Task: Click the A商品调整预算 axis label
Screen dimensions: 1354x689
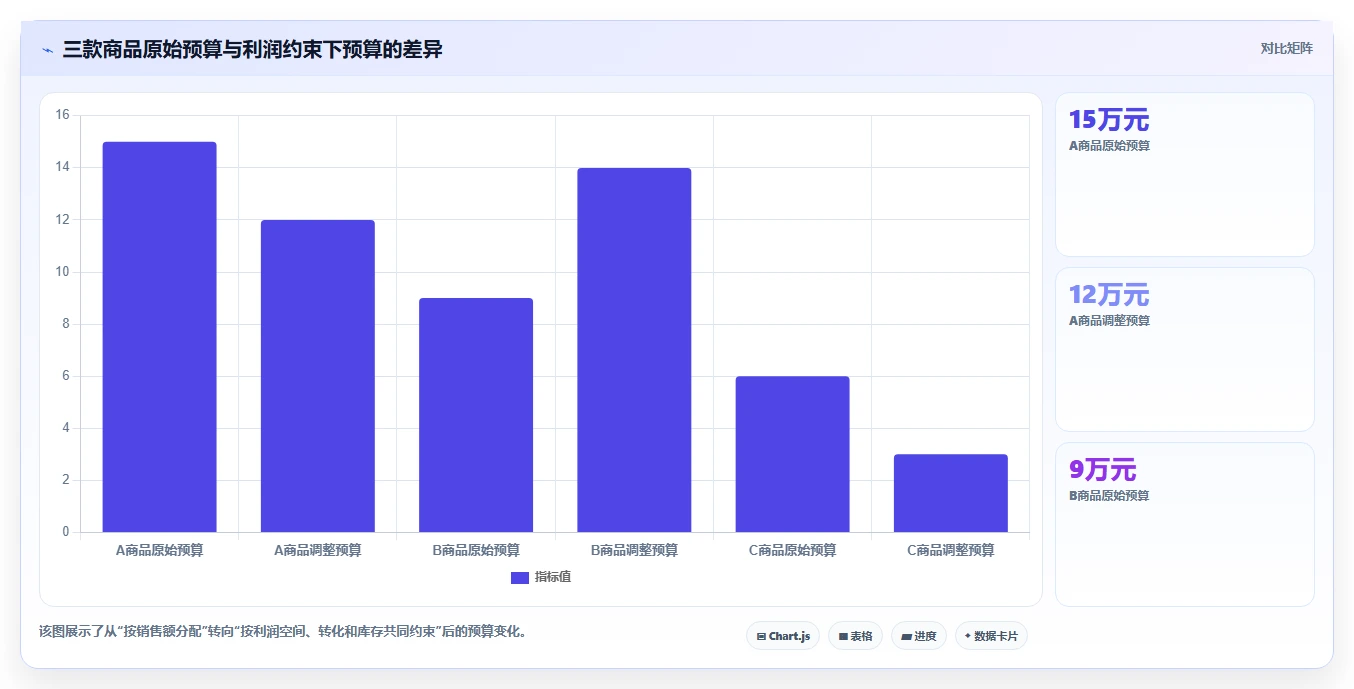Action: pos(318,550)
